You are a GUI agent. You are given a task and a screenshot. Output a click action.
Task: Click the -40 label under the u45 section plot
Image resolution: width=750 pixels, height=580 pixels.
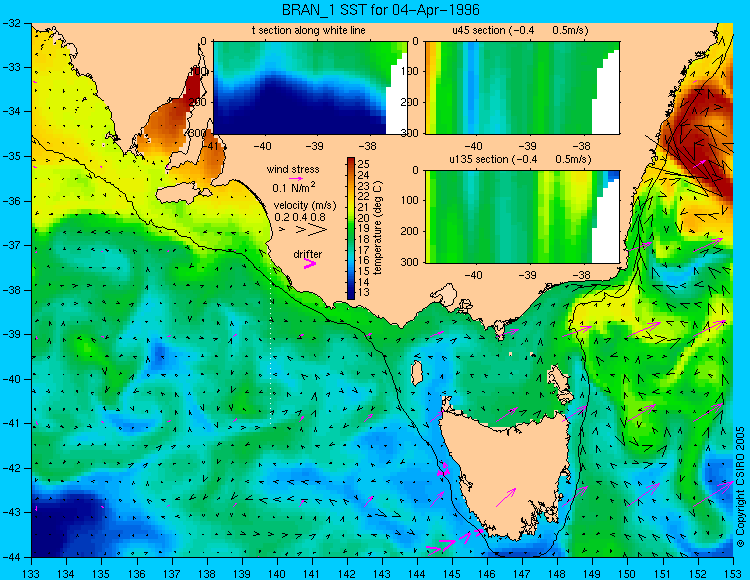coord(474,146)
